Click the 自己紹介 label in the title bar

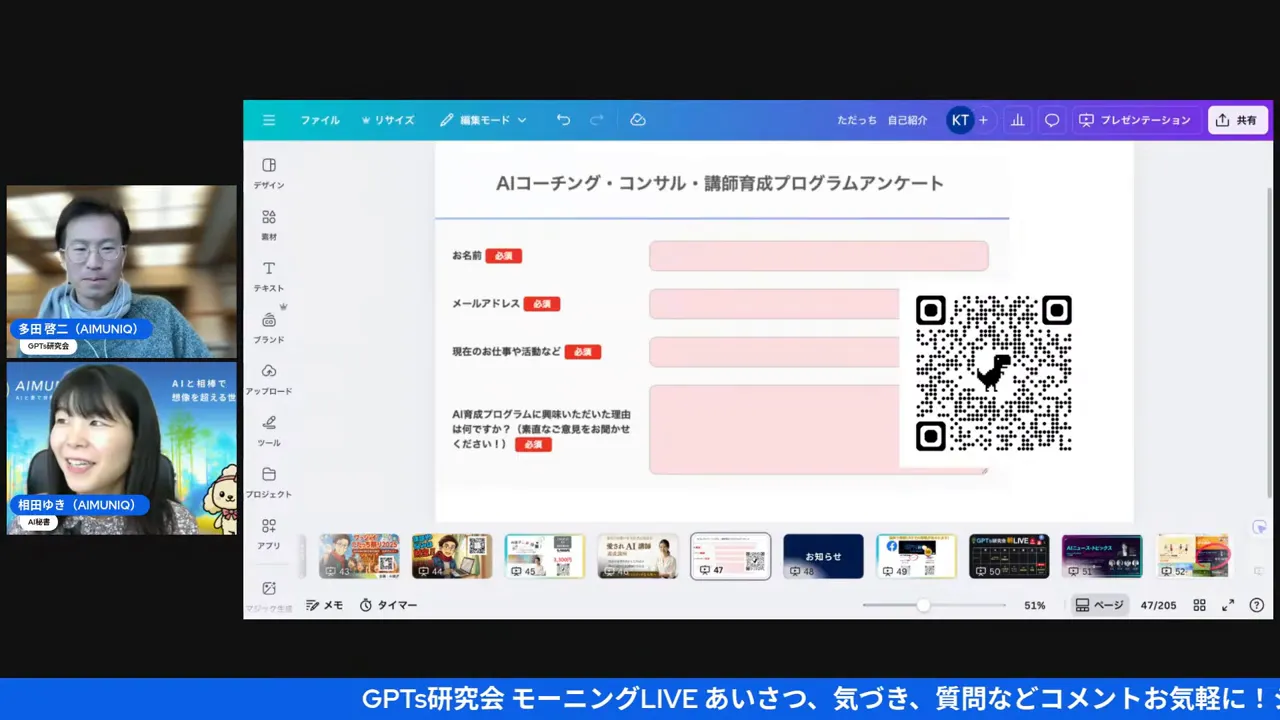pyautogui.click(x=907, y=120)
